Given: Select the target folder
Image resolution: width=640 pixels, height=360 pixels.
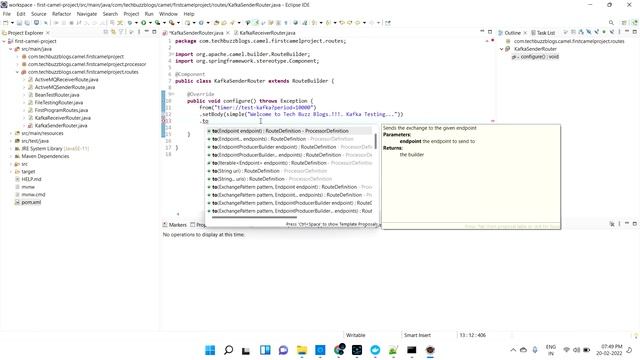Looking at the screenshot, I should (28, 171).
